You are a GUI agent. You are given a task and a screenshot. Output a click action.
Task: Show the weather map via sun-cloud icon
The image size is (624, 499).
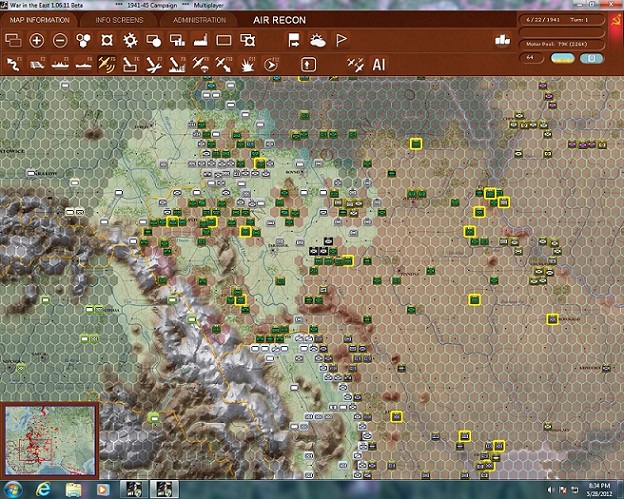point(318,40)
